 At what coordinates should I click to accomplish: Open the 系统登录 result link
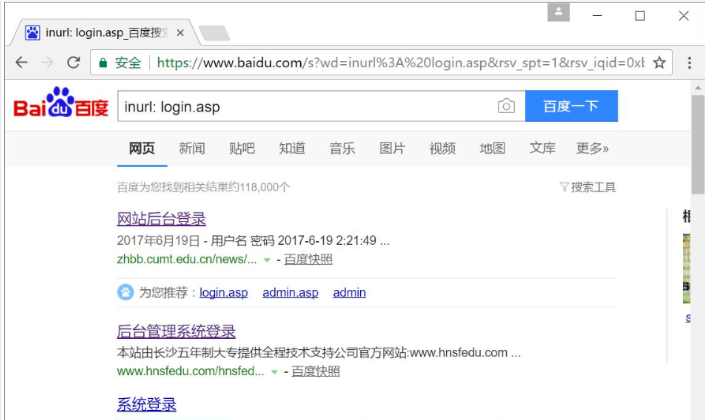147,404
